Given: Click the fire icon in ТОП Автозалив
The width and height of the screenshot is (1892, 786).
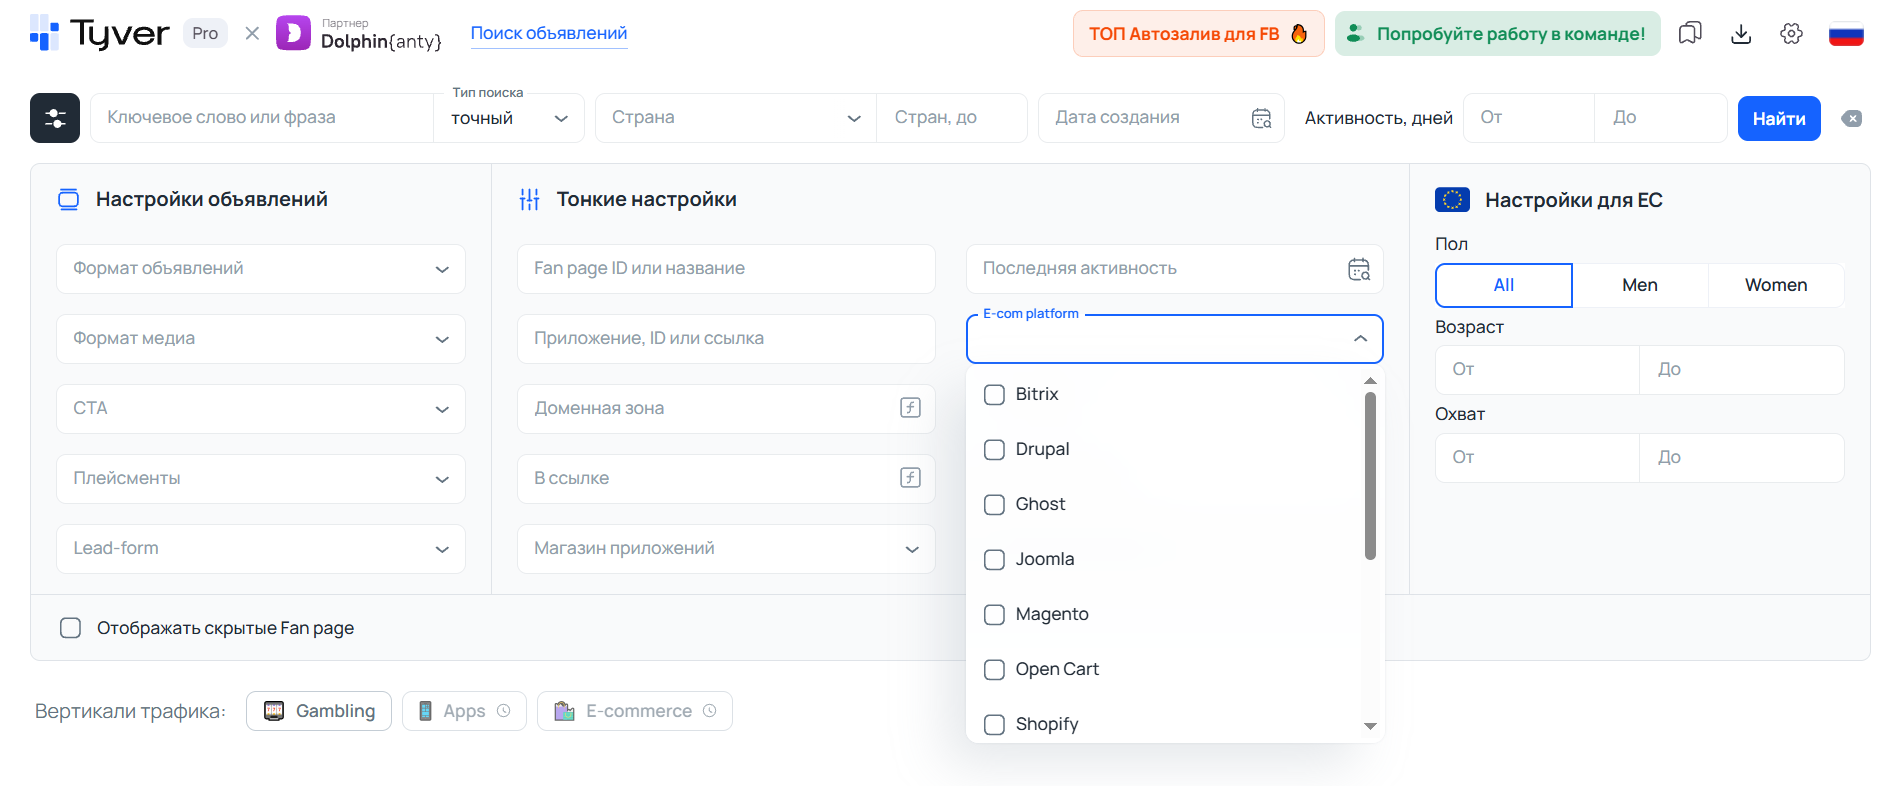Looking at the screenshot, I should click(x=1299, y=34).
